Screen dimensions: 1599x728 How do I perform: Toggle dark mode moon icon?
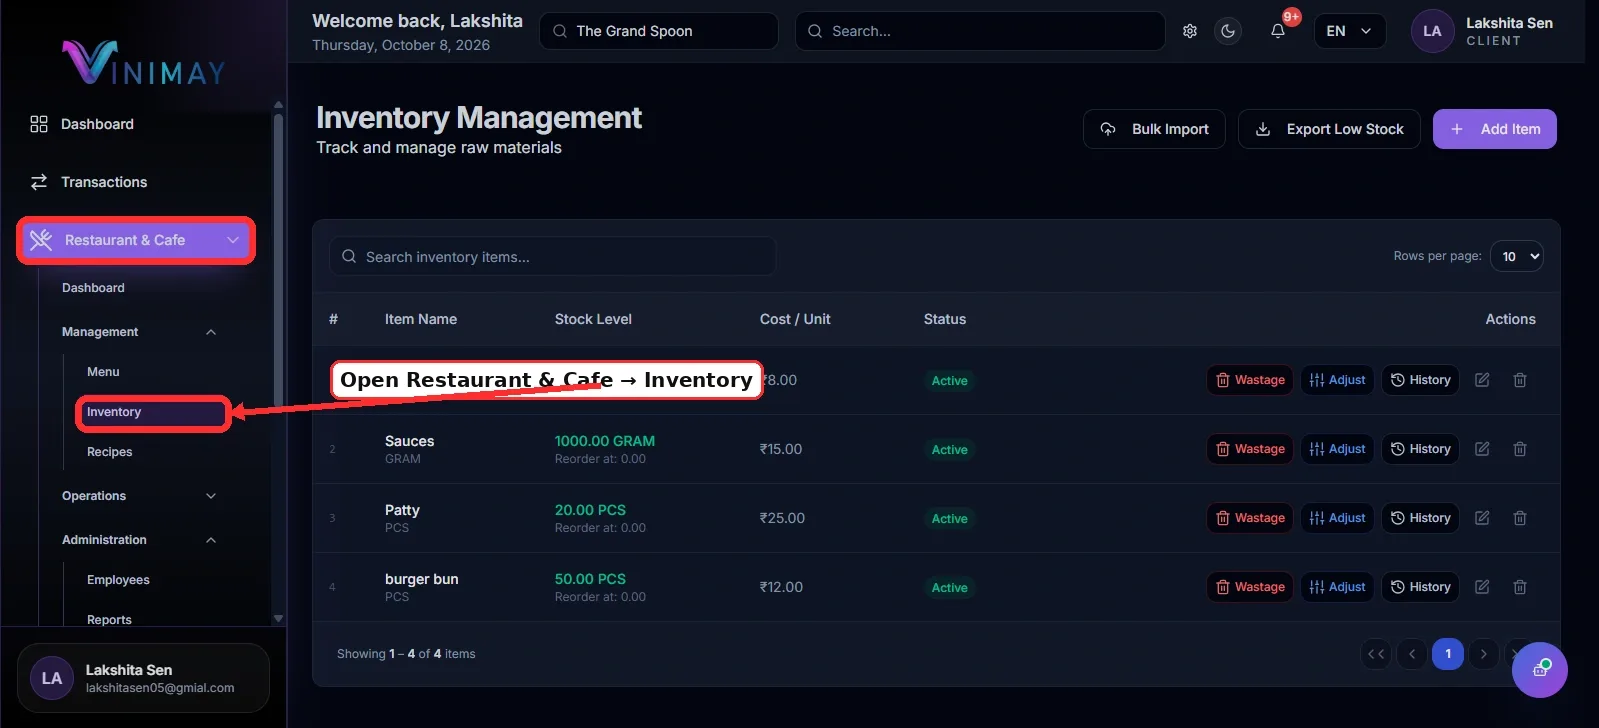[1228, 31]
